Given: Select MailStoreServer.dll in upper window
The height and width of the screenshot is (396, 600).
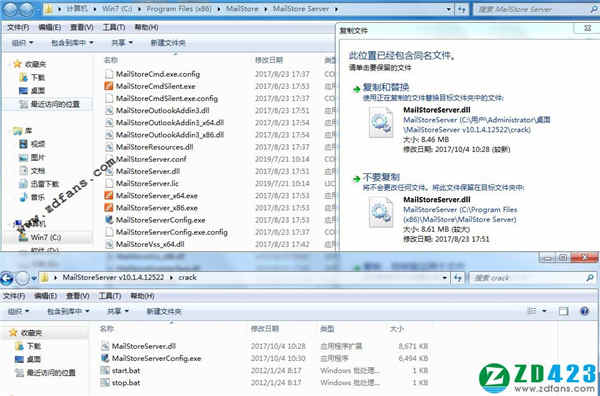Looking at the screenshot, I should [x=148, y=171].
